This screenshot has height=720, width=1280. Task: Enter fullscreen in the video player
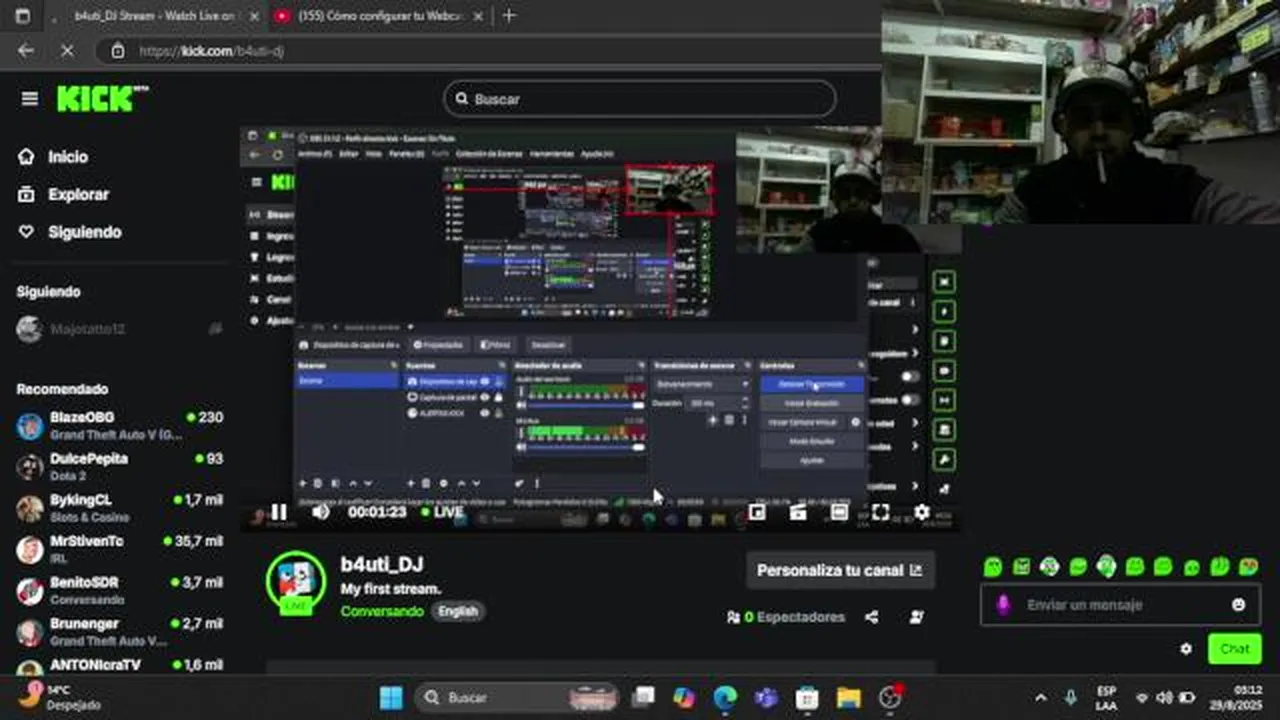[880, 512]
